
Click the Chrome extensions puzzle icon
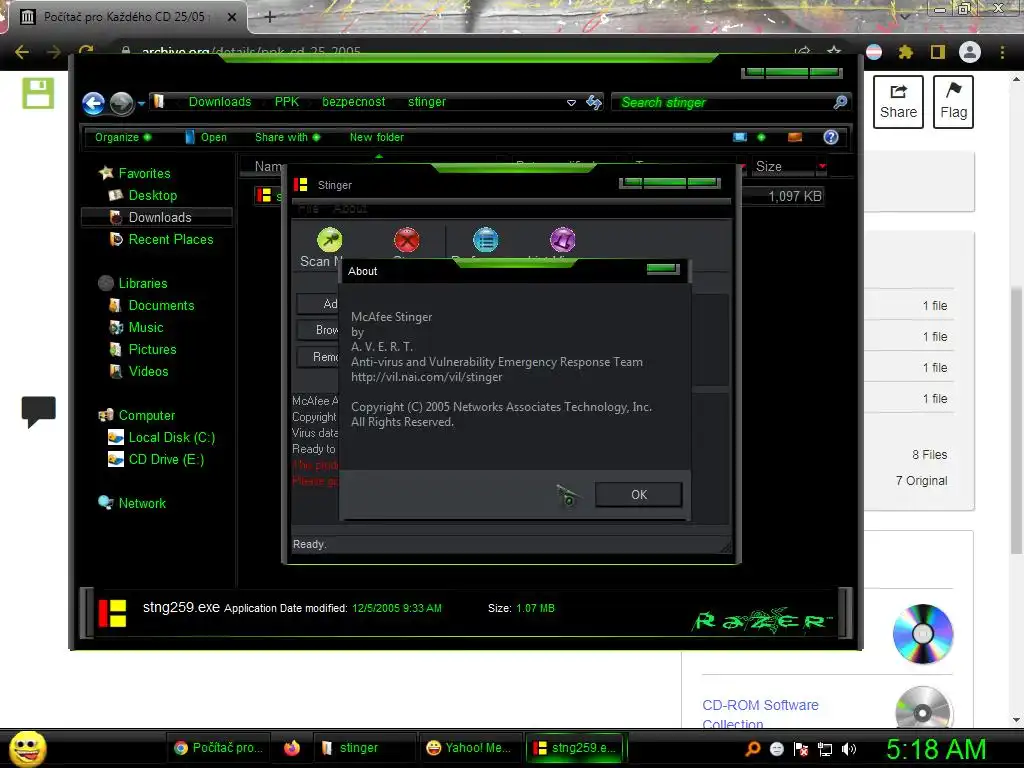905,52
